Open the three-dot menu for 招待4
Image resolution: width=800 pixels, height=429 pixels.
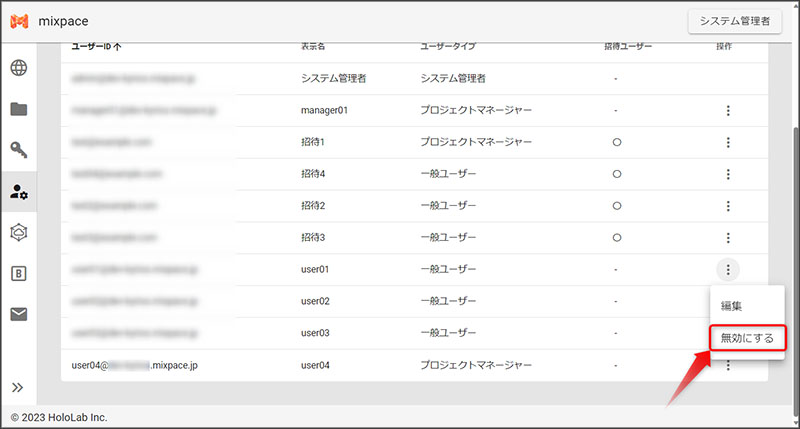[728, 174]
